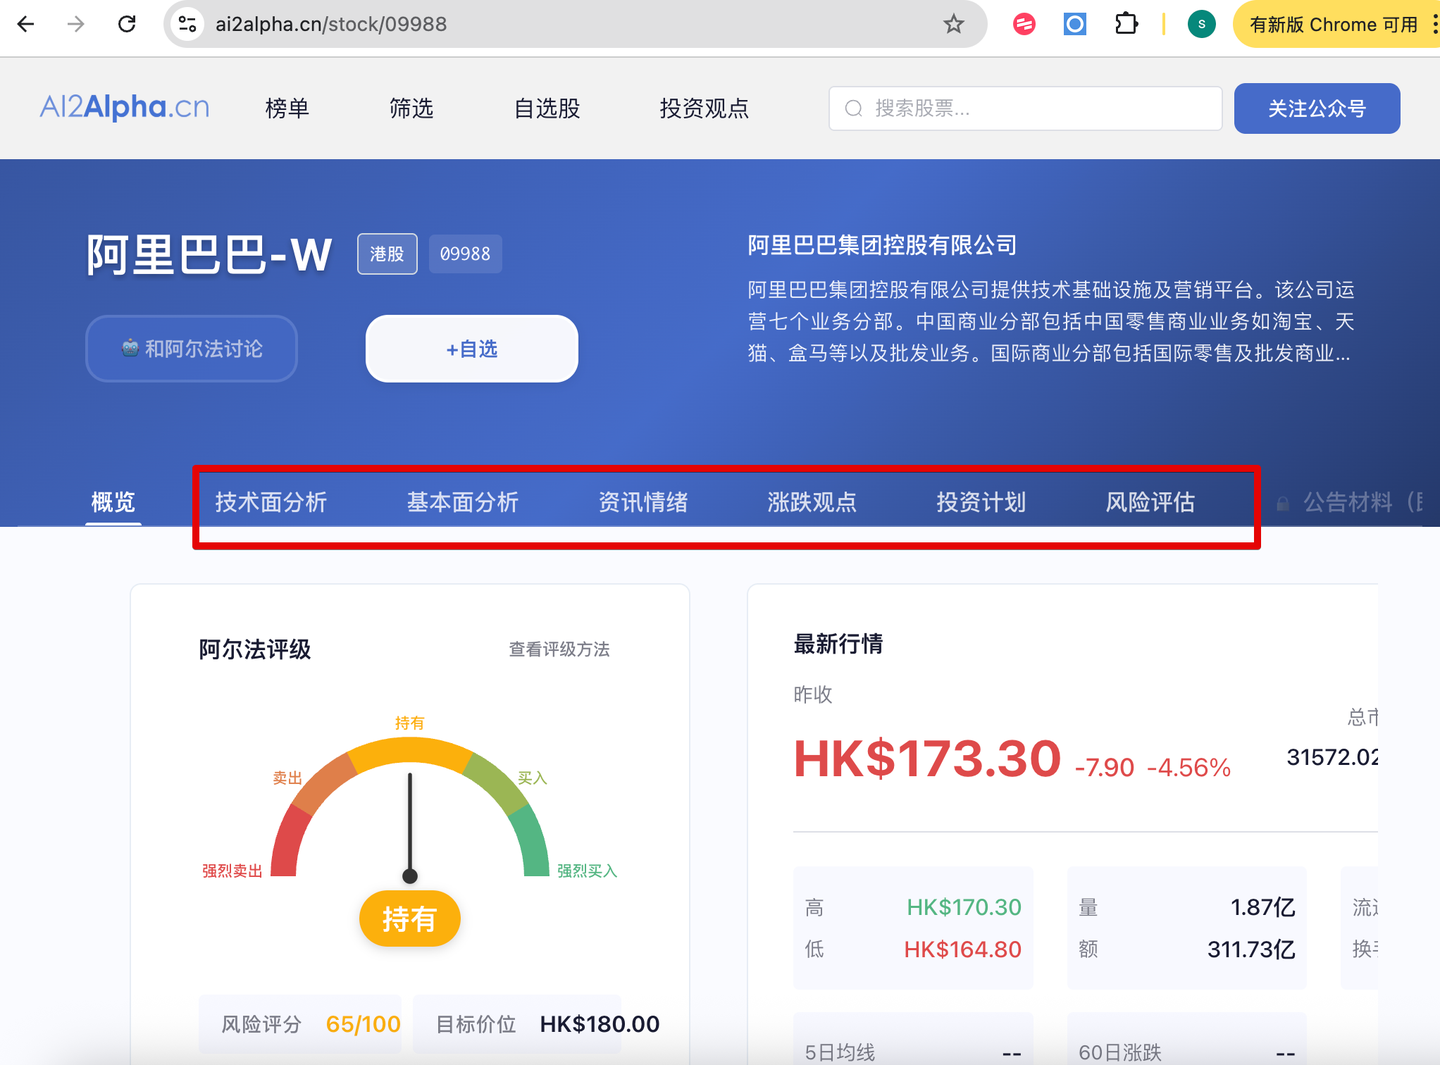
Task: Switch to the 技术面分析 tab
Action: click(271, 503)
